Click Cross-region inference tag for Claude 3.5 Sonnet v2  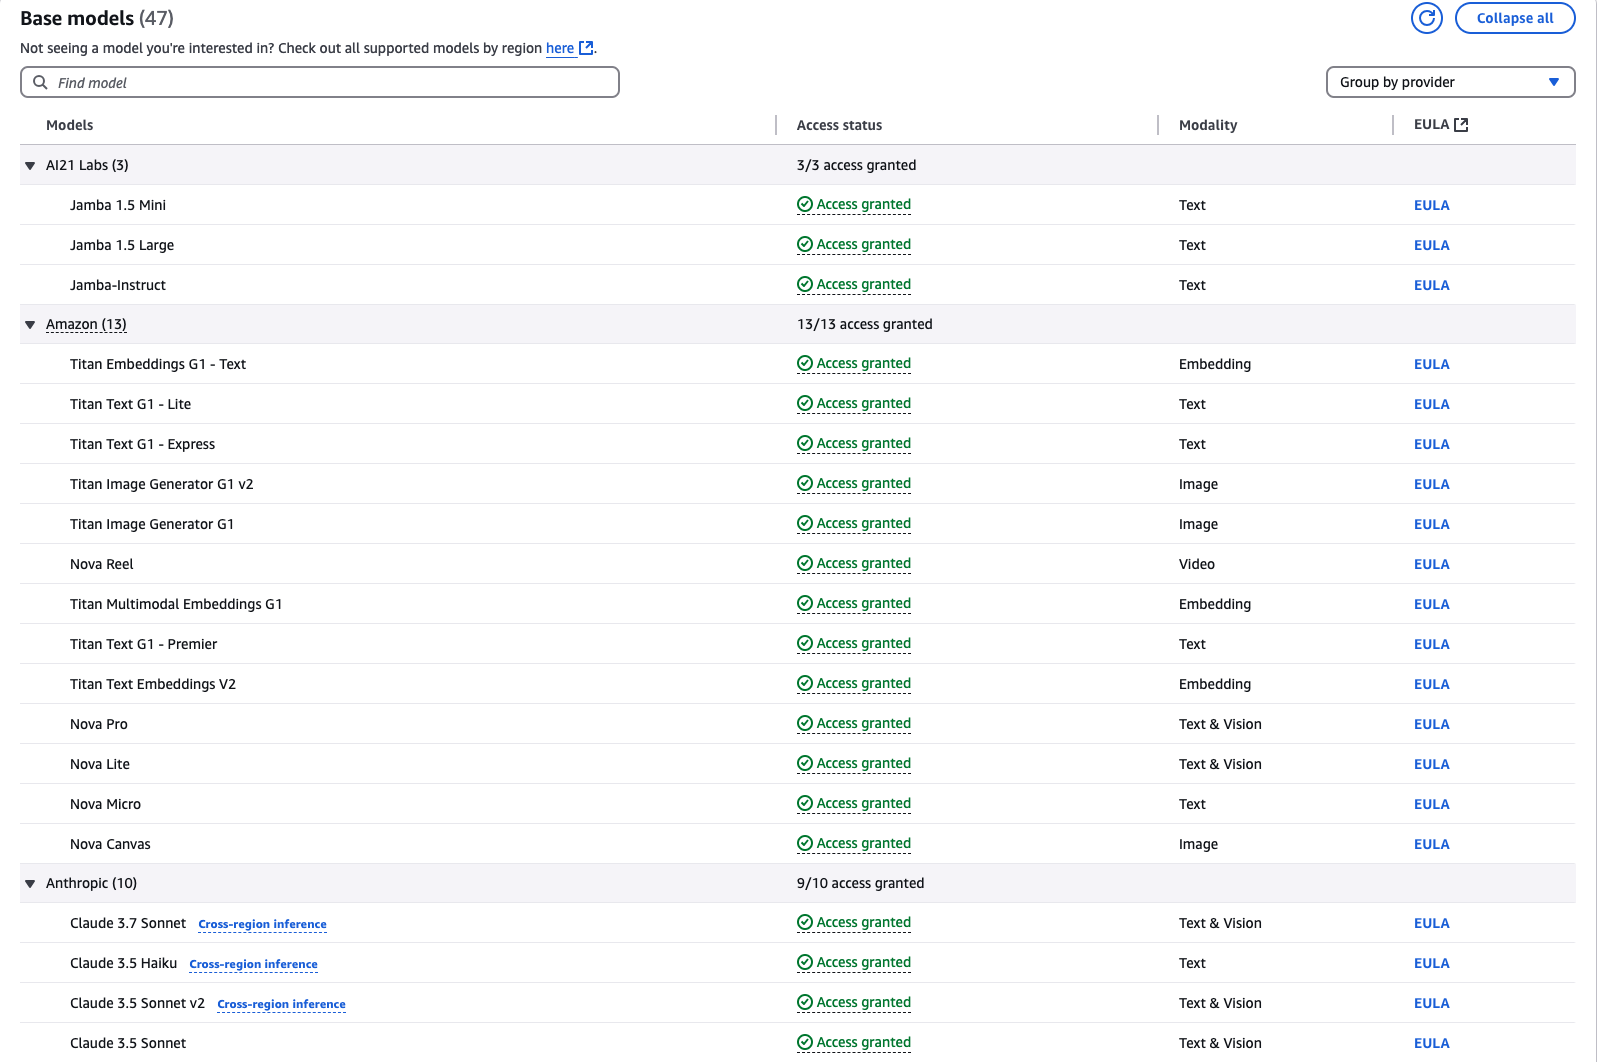(281, 1004)
